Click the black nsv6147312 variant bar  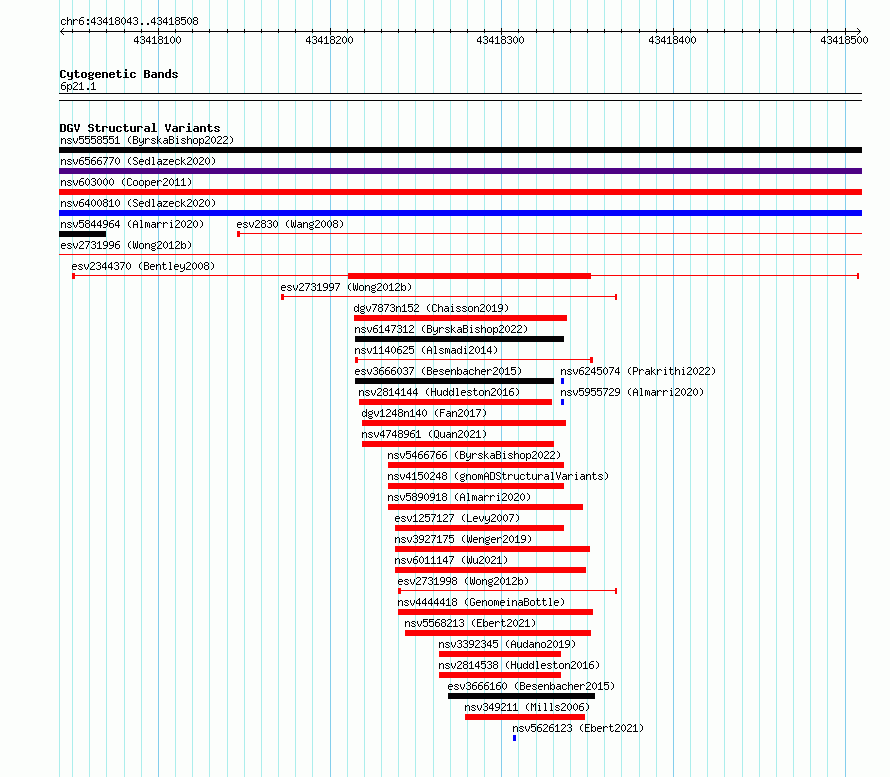click(x=459, y=339)
